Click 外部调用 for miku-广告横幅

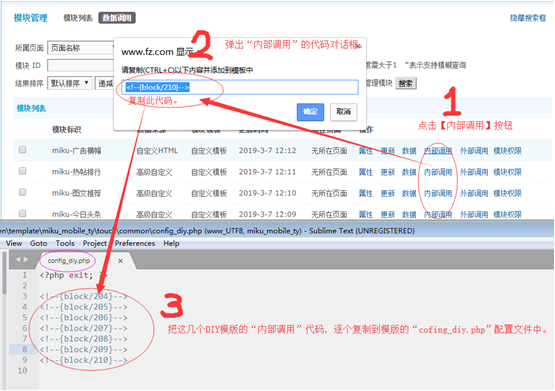[474, 151]
